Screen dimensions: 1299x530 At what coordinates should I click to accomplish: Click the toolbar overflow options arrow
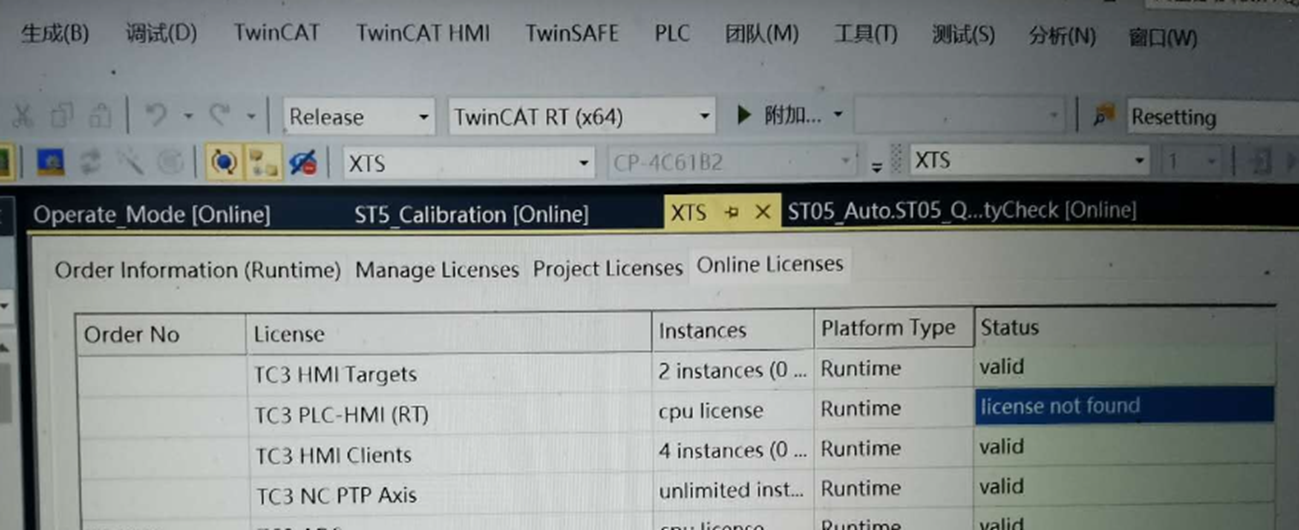pyautogui.click(x=877, y=166)
